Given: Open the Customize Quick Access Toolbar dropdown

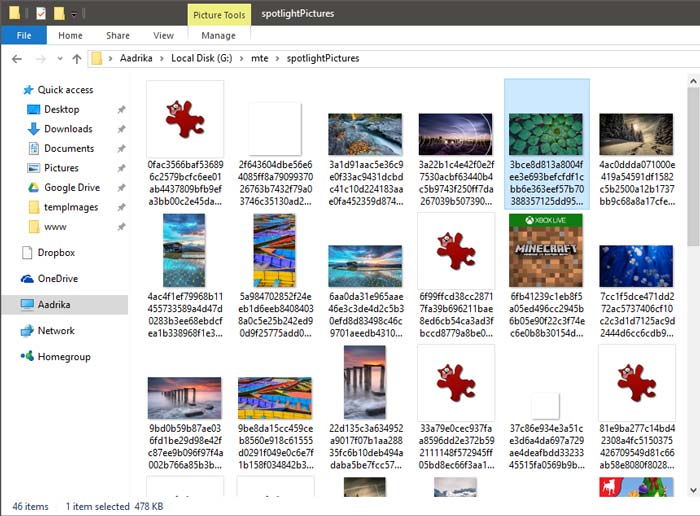Looking at the screenshot, I should [x=74, y=14].
